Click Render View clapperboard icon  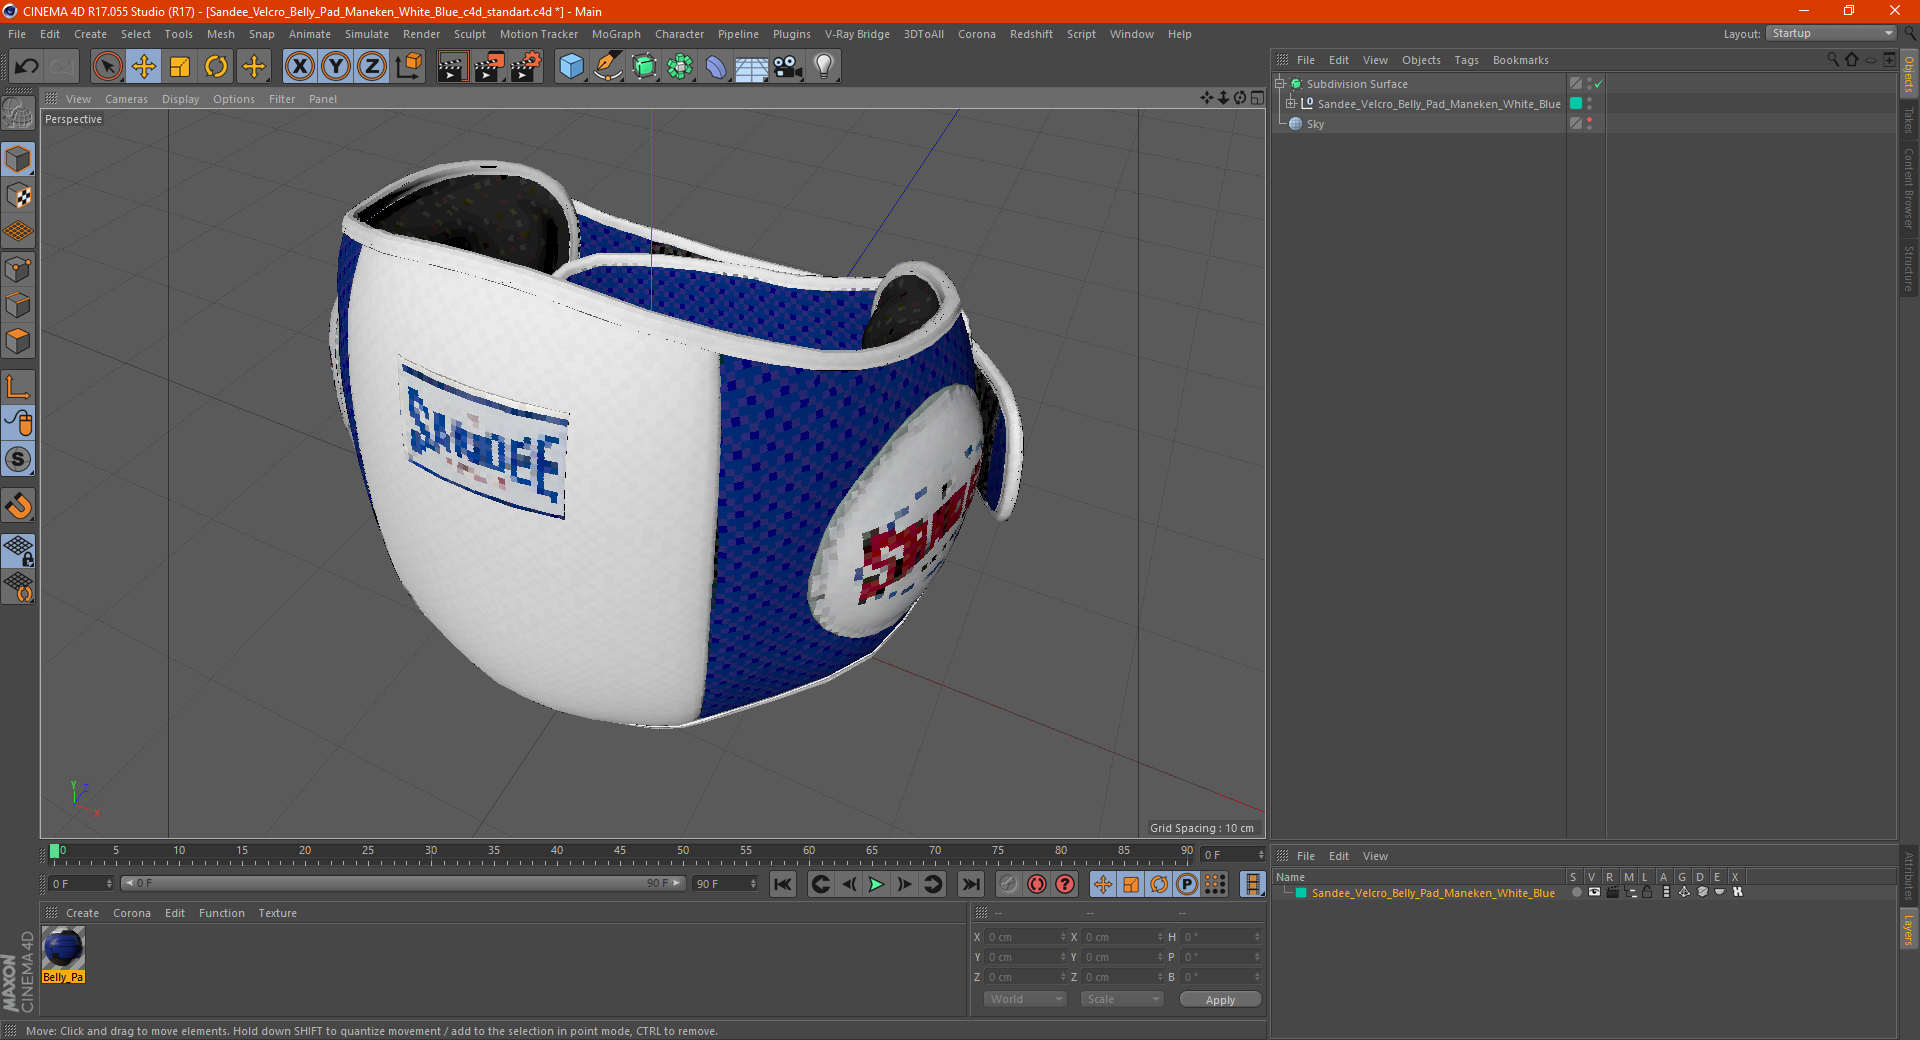(x=452, y=67)
